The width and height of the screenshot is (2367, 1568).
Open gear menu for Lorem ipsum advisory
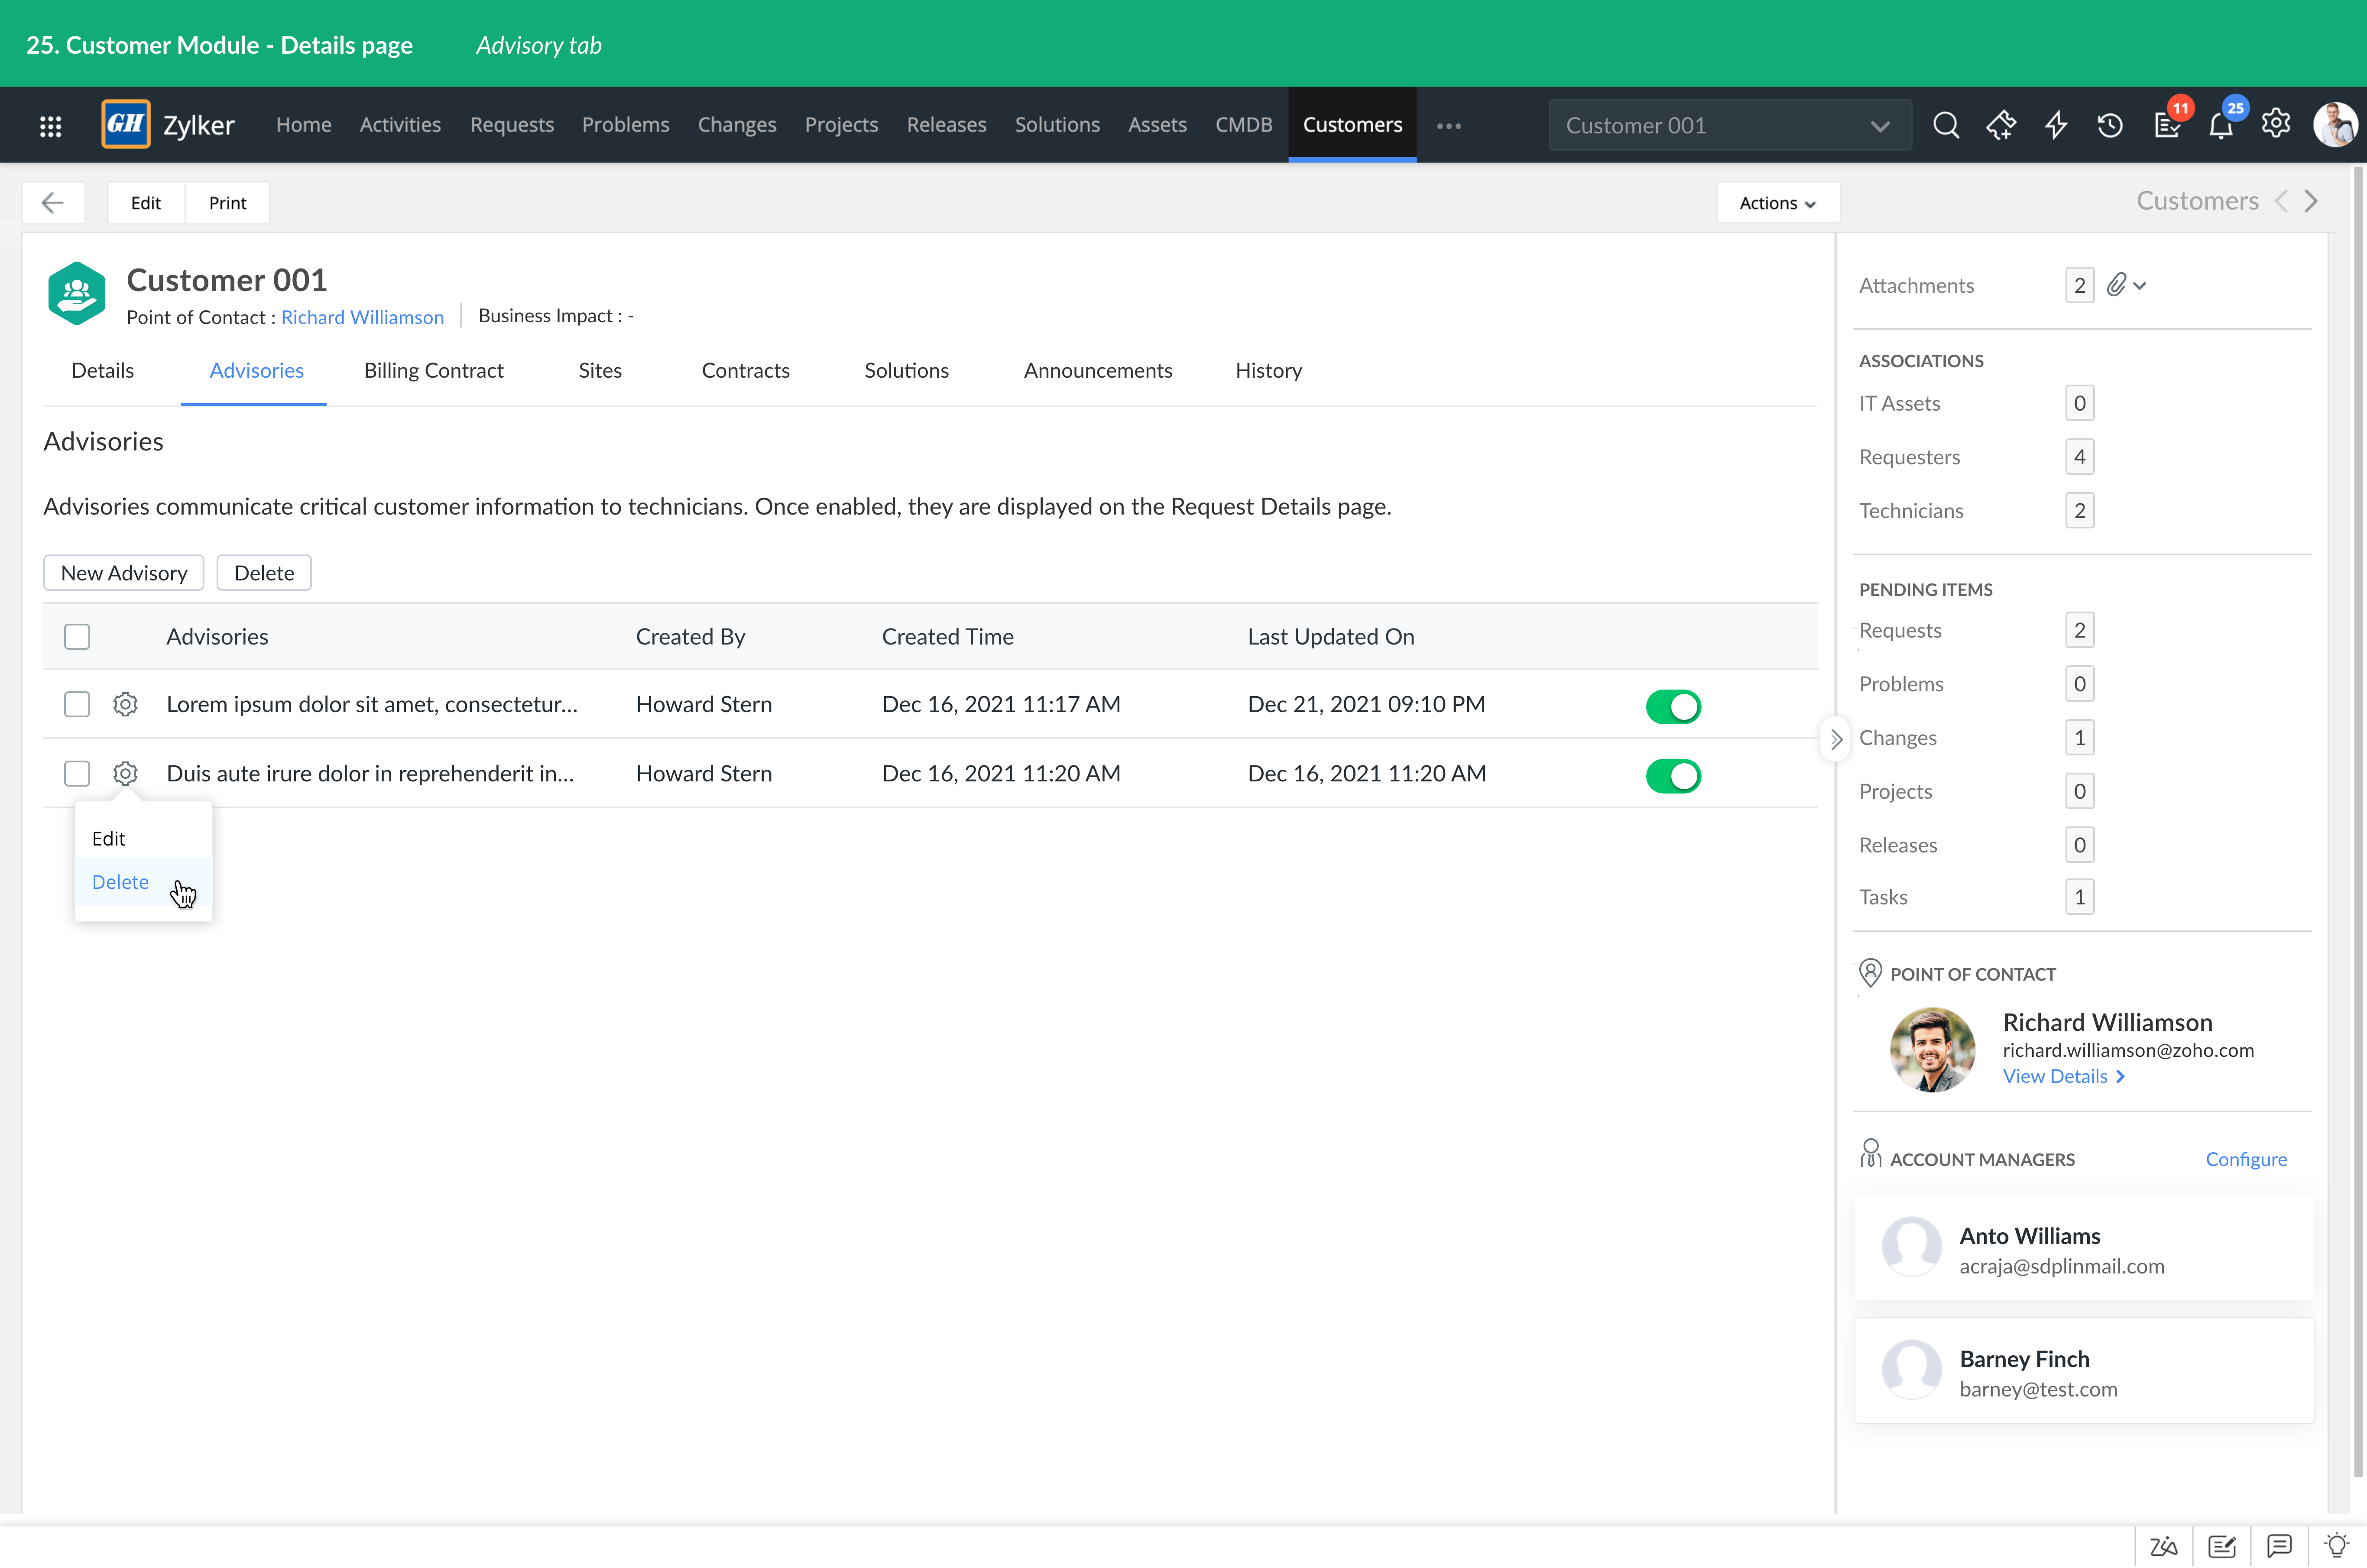(125, 704)
